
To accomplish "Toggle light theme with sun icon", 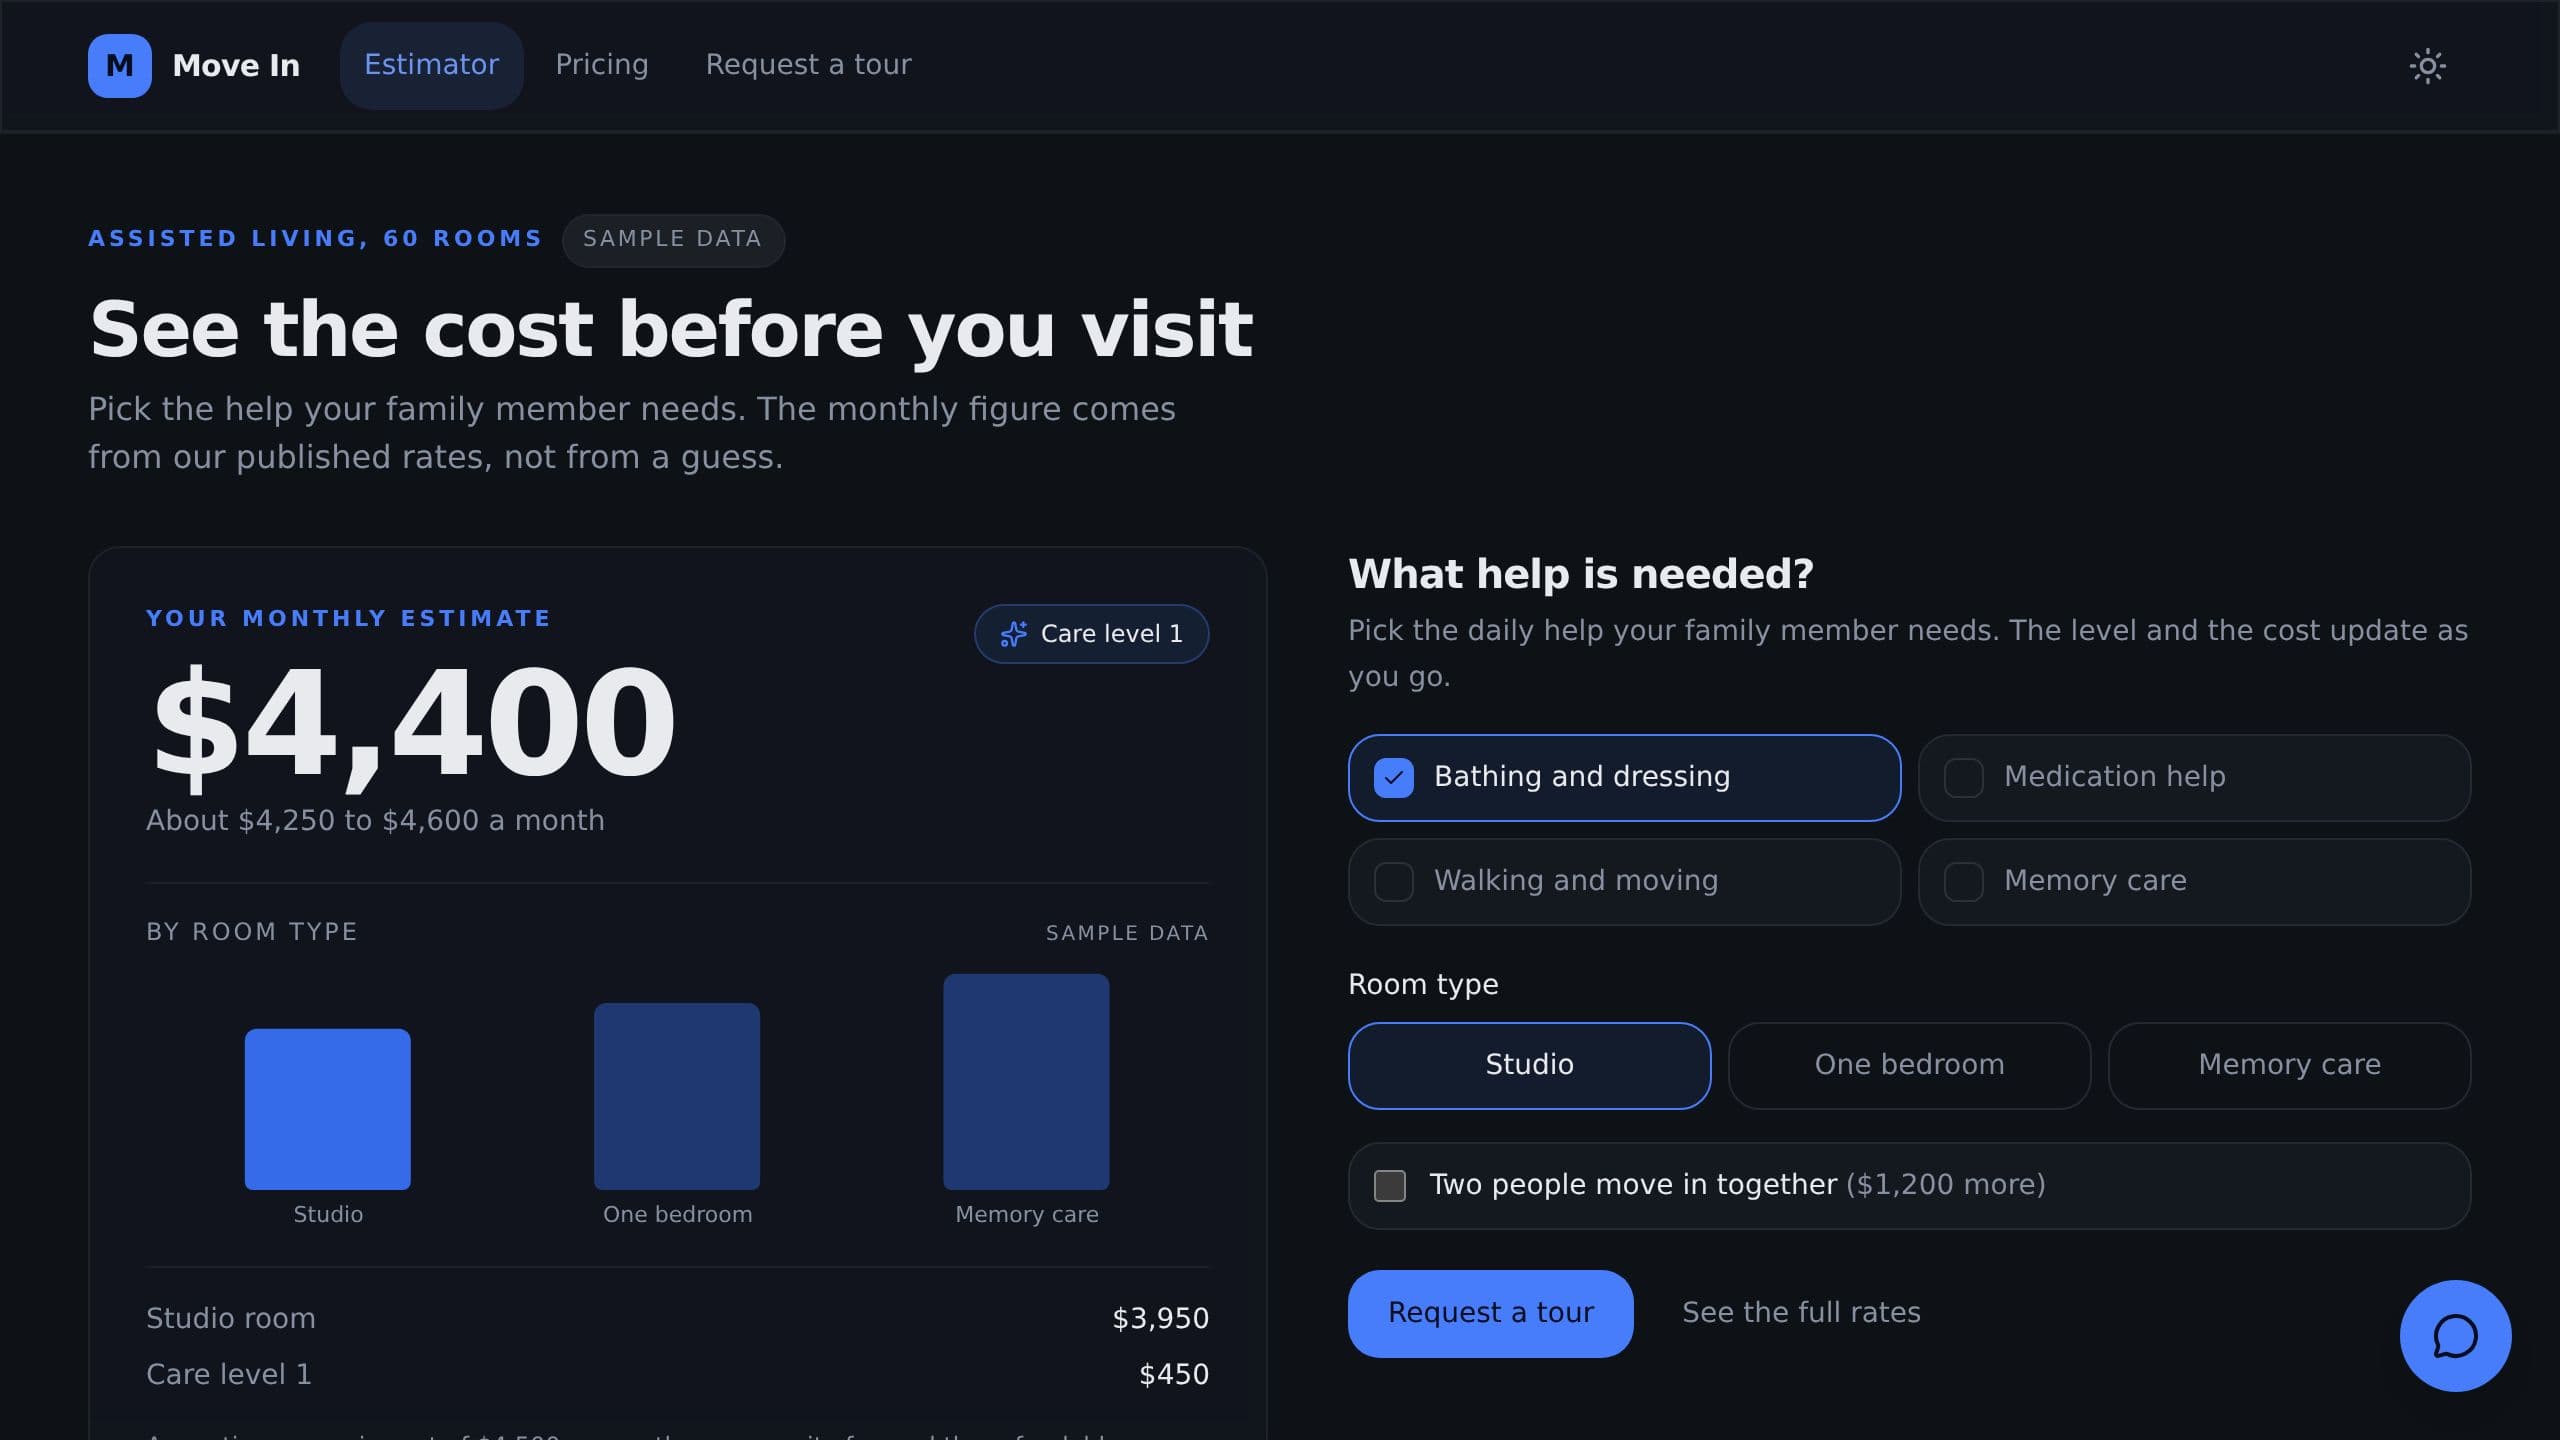I will pyautogui.click(x=2427, y=66).
